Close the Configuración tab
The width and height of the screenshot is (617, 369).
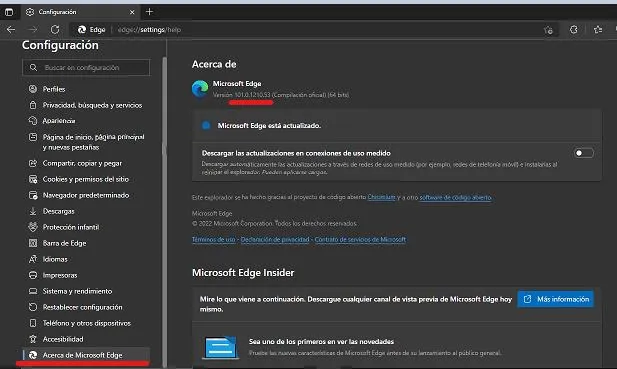click(132, 12)
